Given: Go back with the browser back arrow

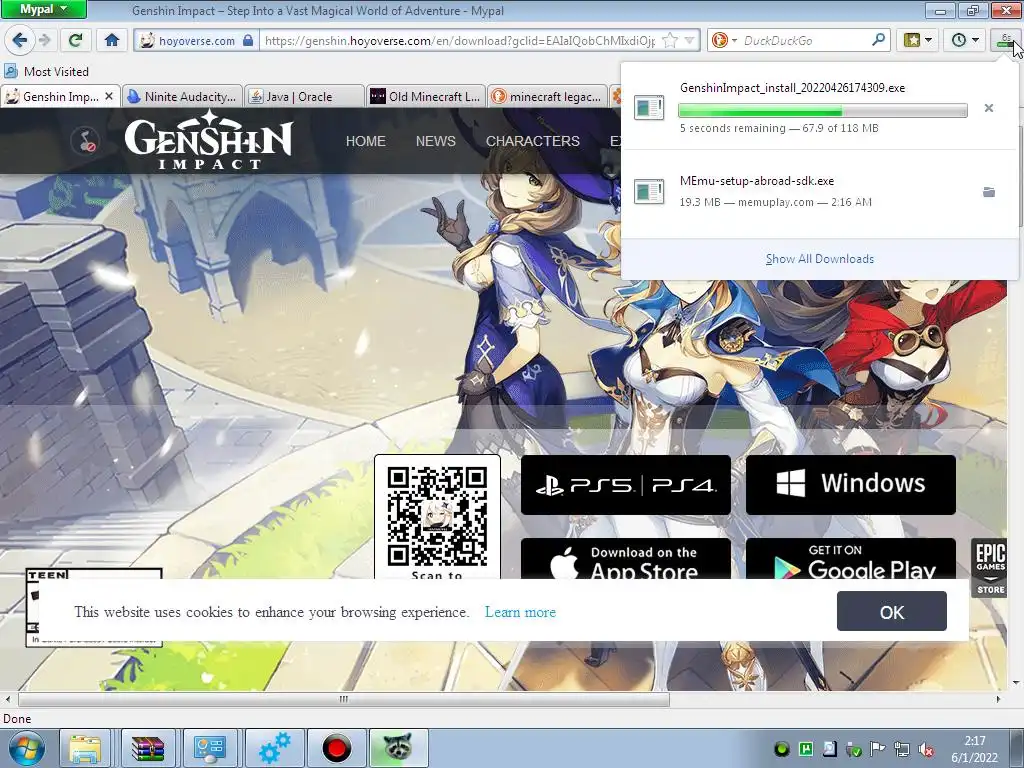Looking at the screenshot, I should (20, 40).
